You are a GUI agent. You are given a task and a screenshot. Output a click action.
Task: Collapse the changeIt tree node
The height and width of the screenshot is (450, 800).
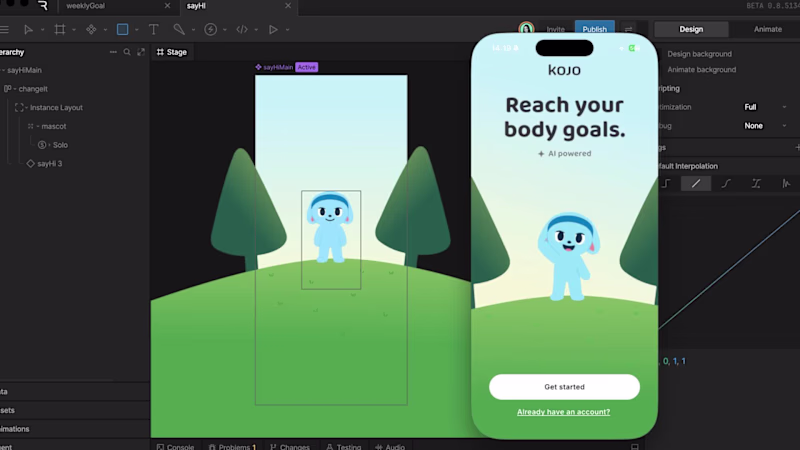(15, 89)
